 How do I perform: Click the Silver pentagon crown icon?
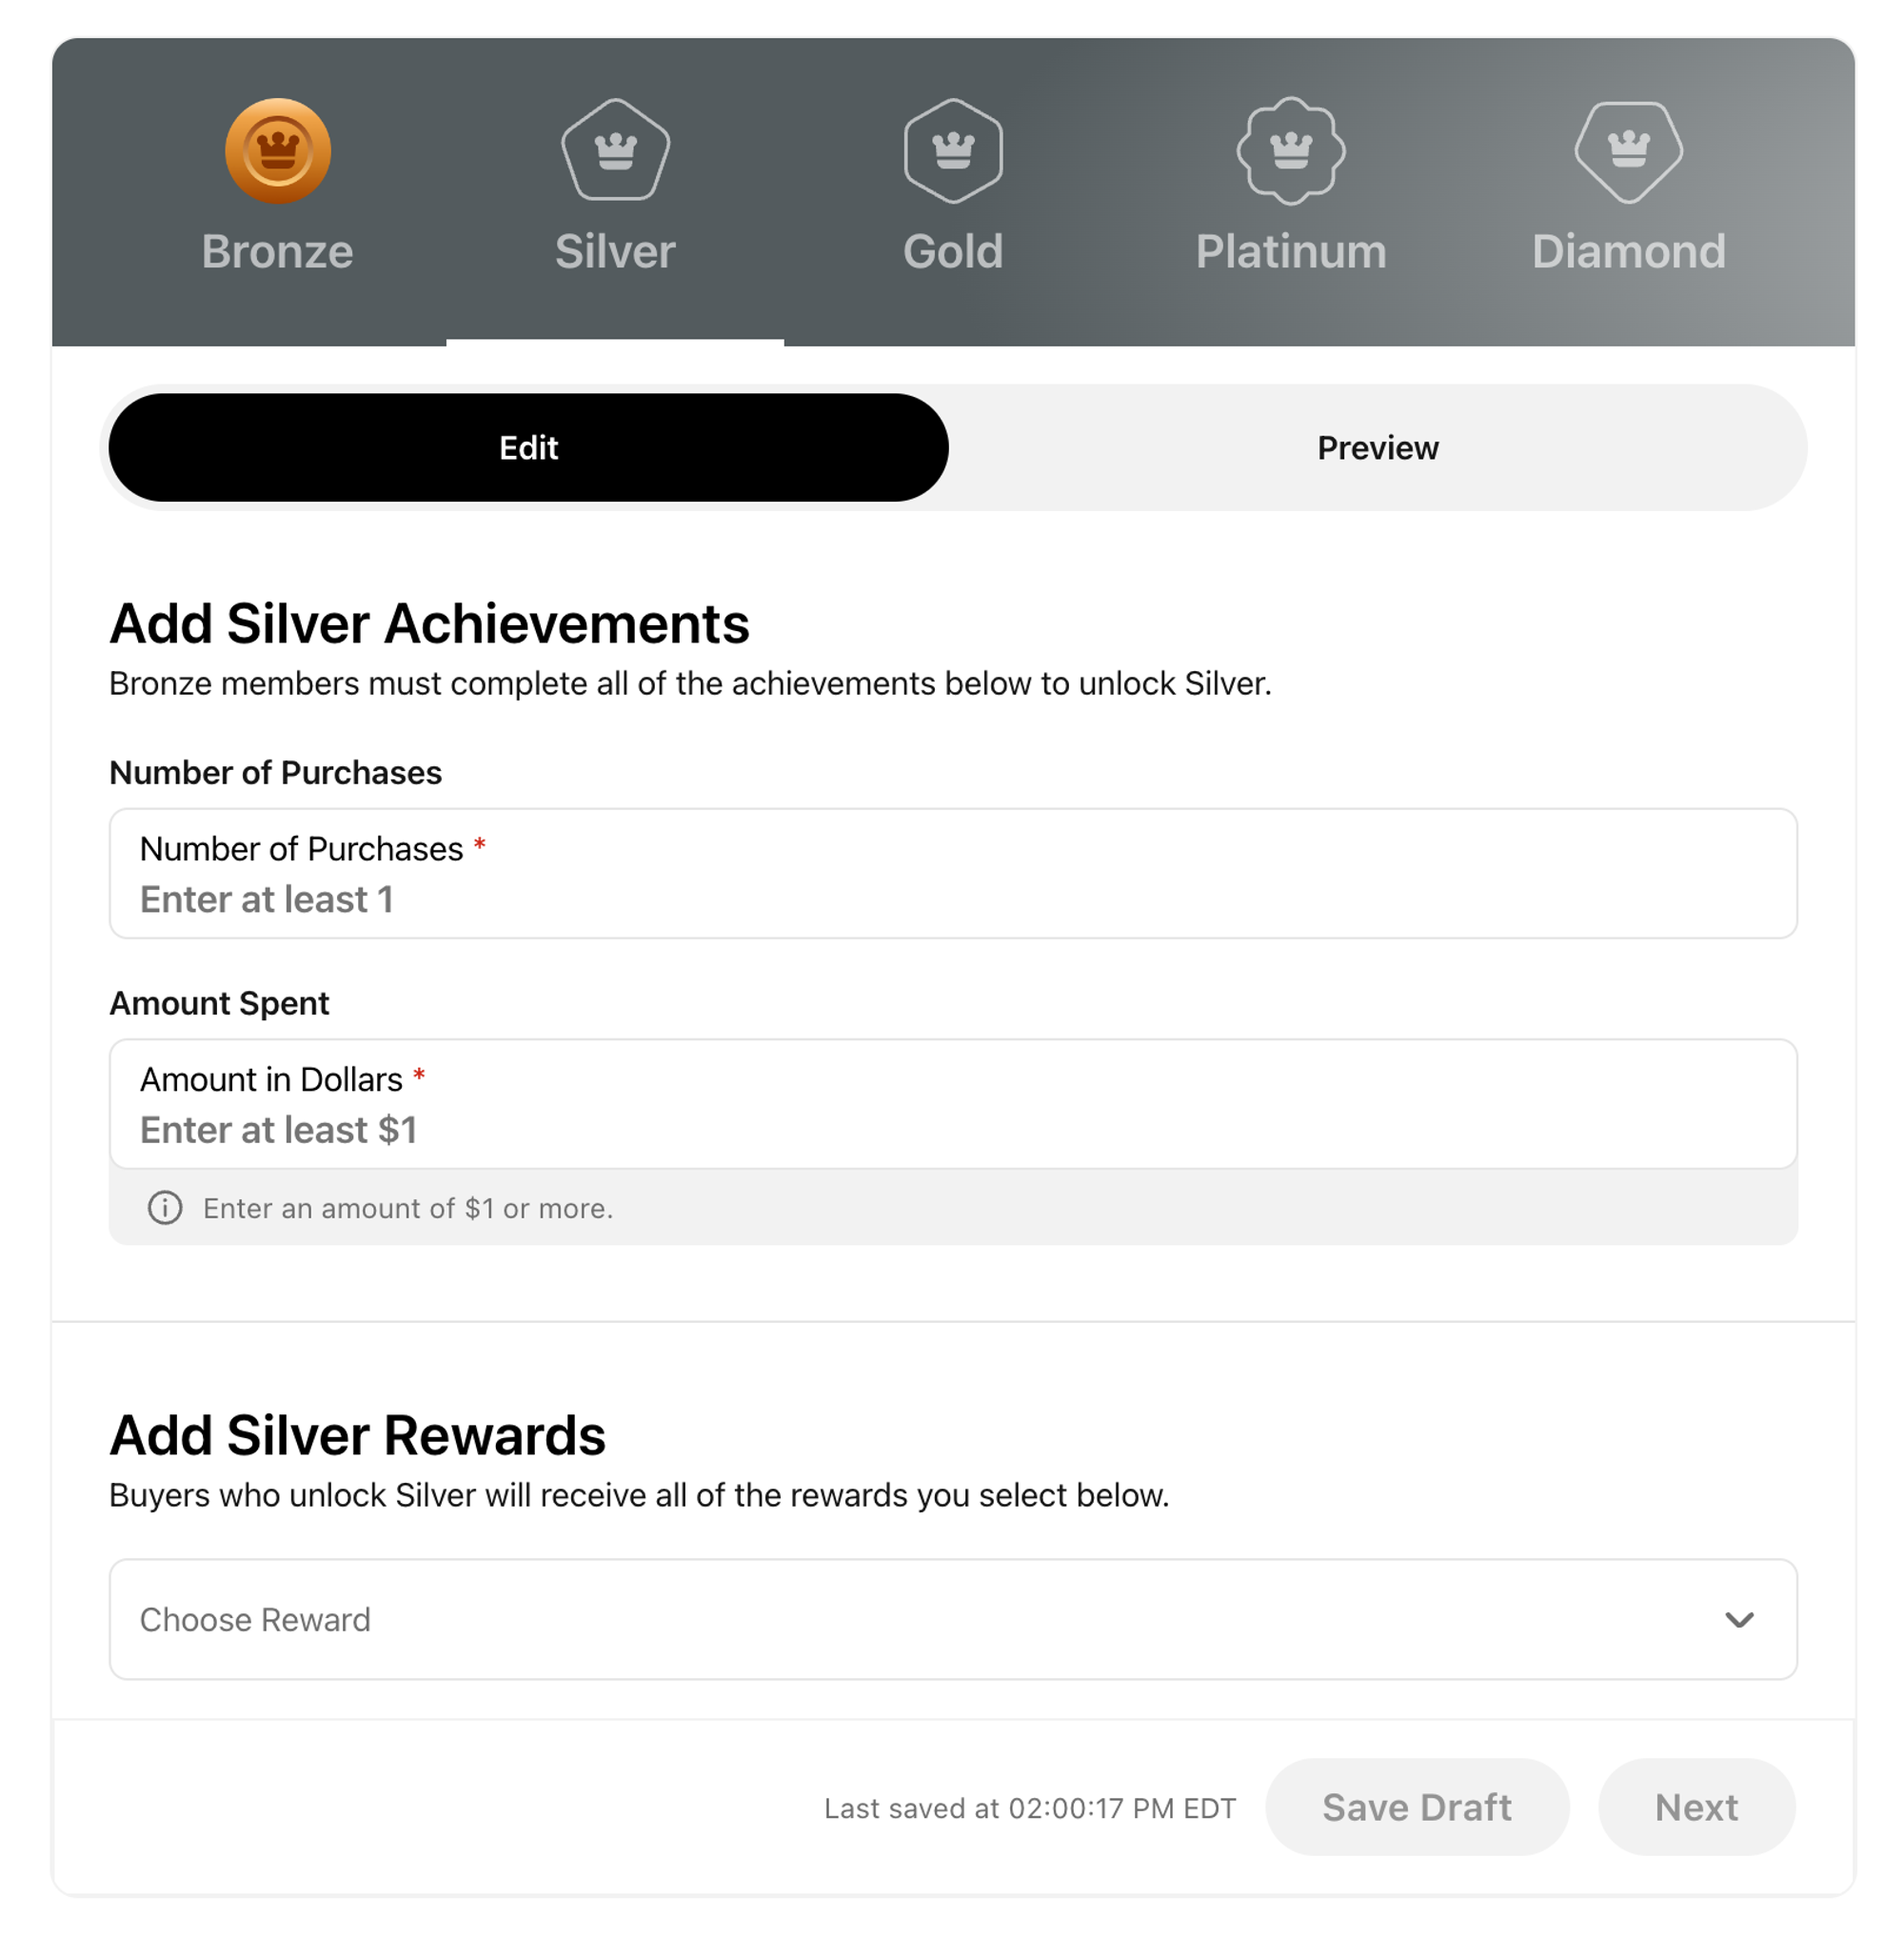click(616, 151)
